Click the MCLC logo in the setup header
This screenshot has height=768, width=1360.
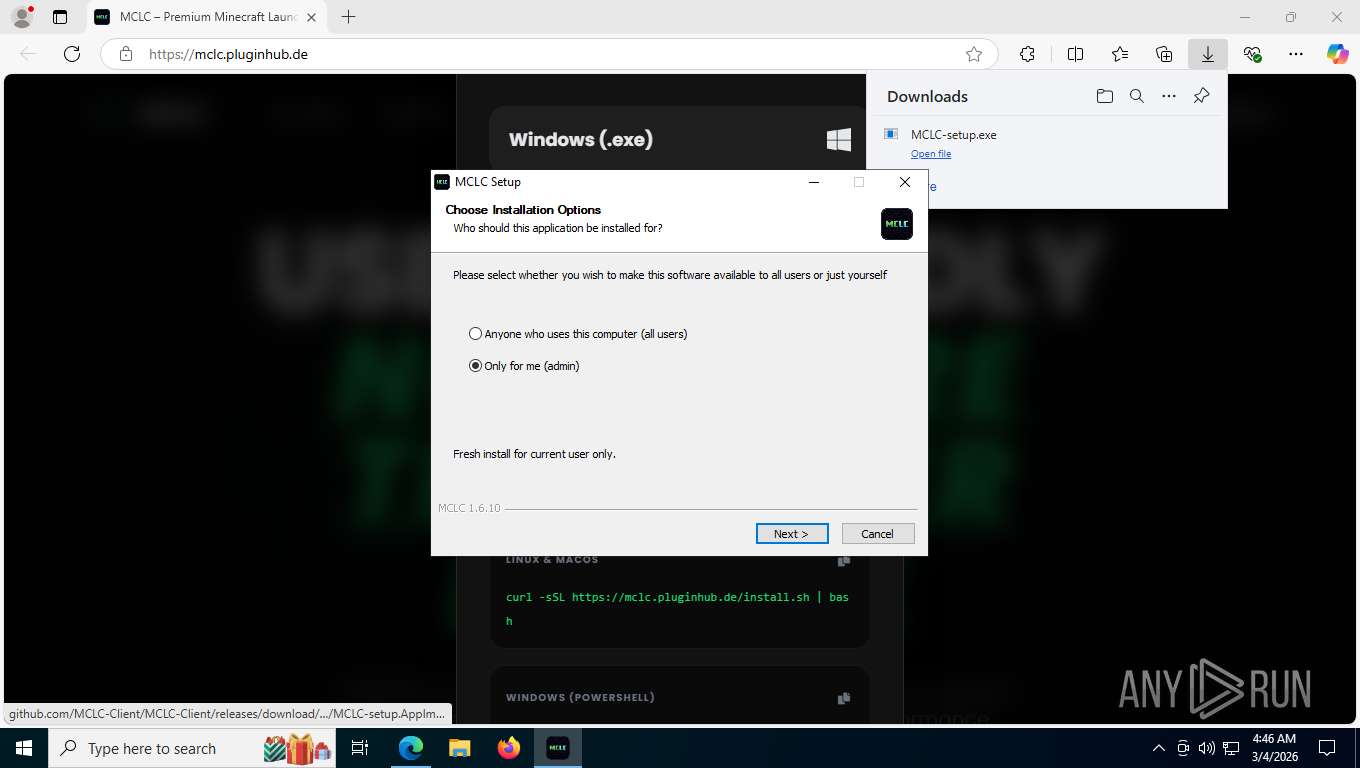tap(897, 224)
